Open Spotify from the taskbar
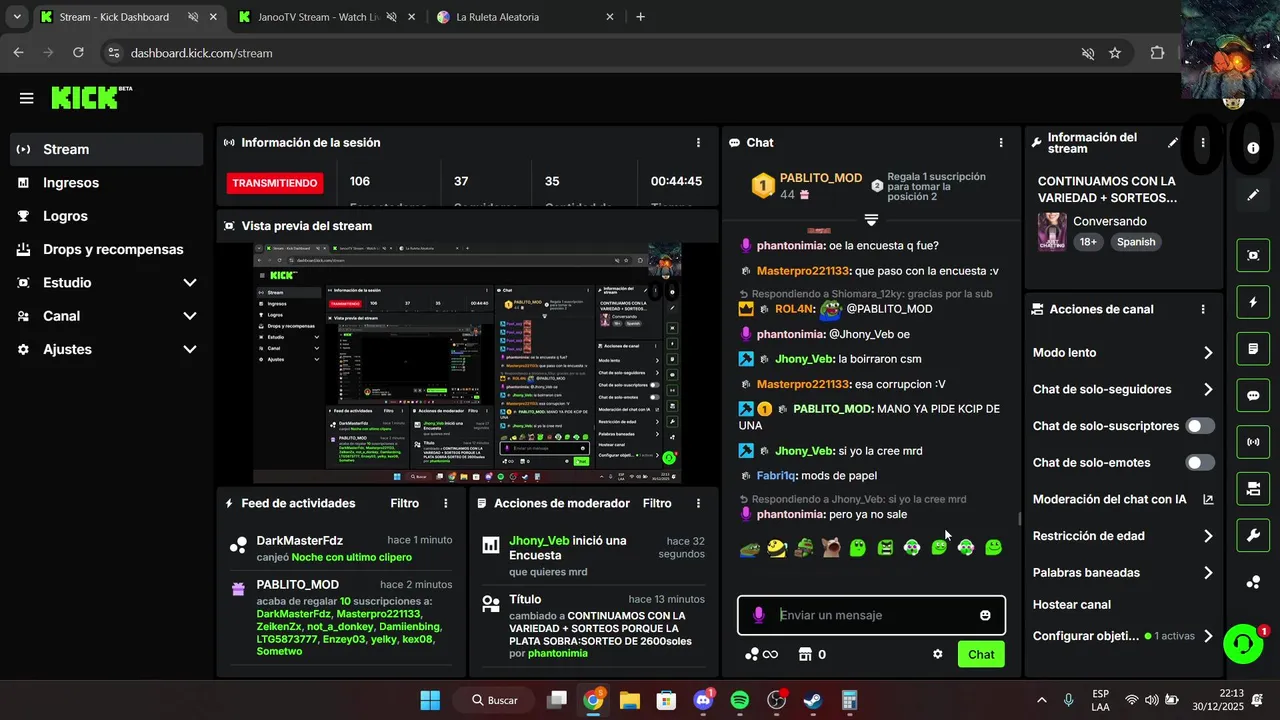 pyautogui.click(x=740, y=700)
